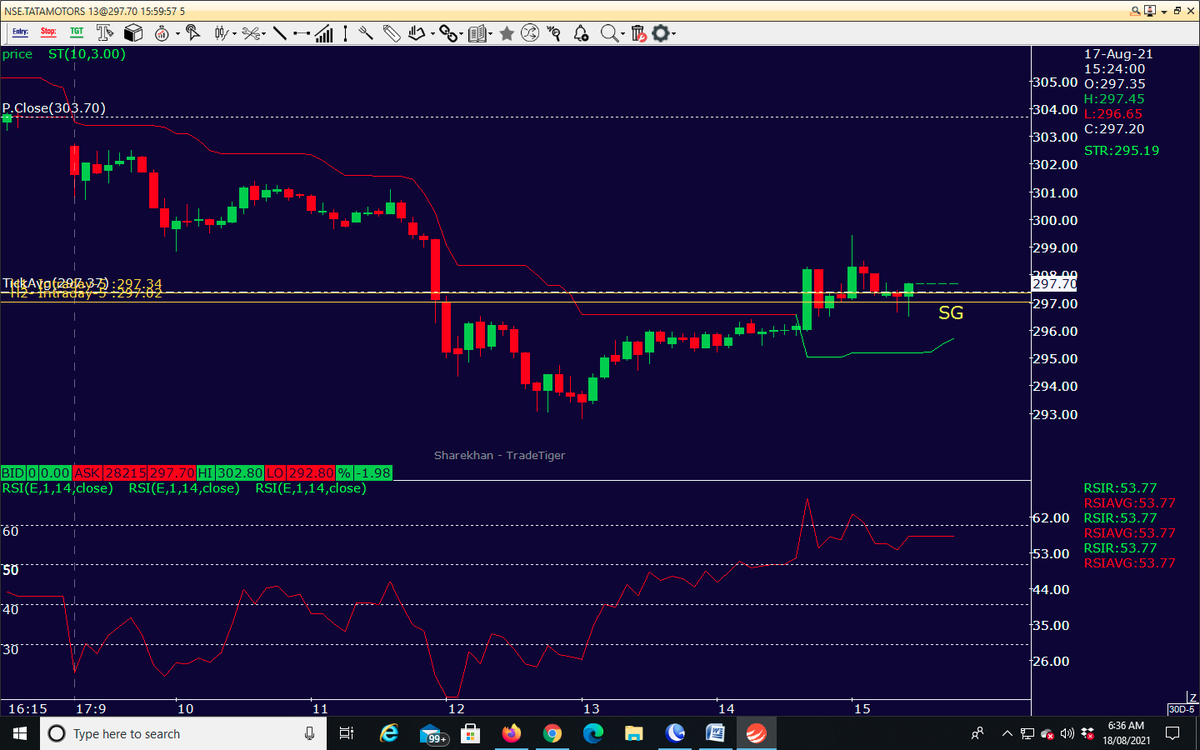Click the price legend label

(x=17, y=54)
